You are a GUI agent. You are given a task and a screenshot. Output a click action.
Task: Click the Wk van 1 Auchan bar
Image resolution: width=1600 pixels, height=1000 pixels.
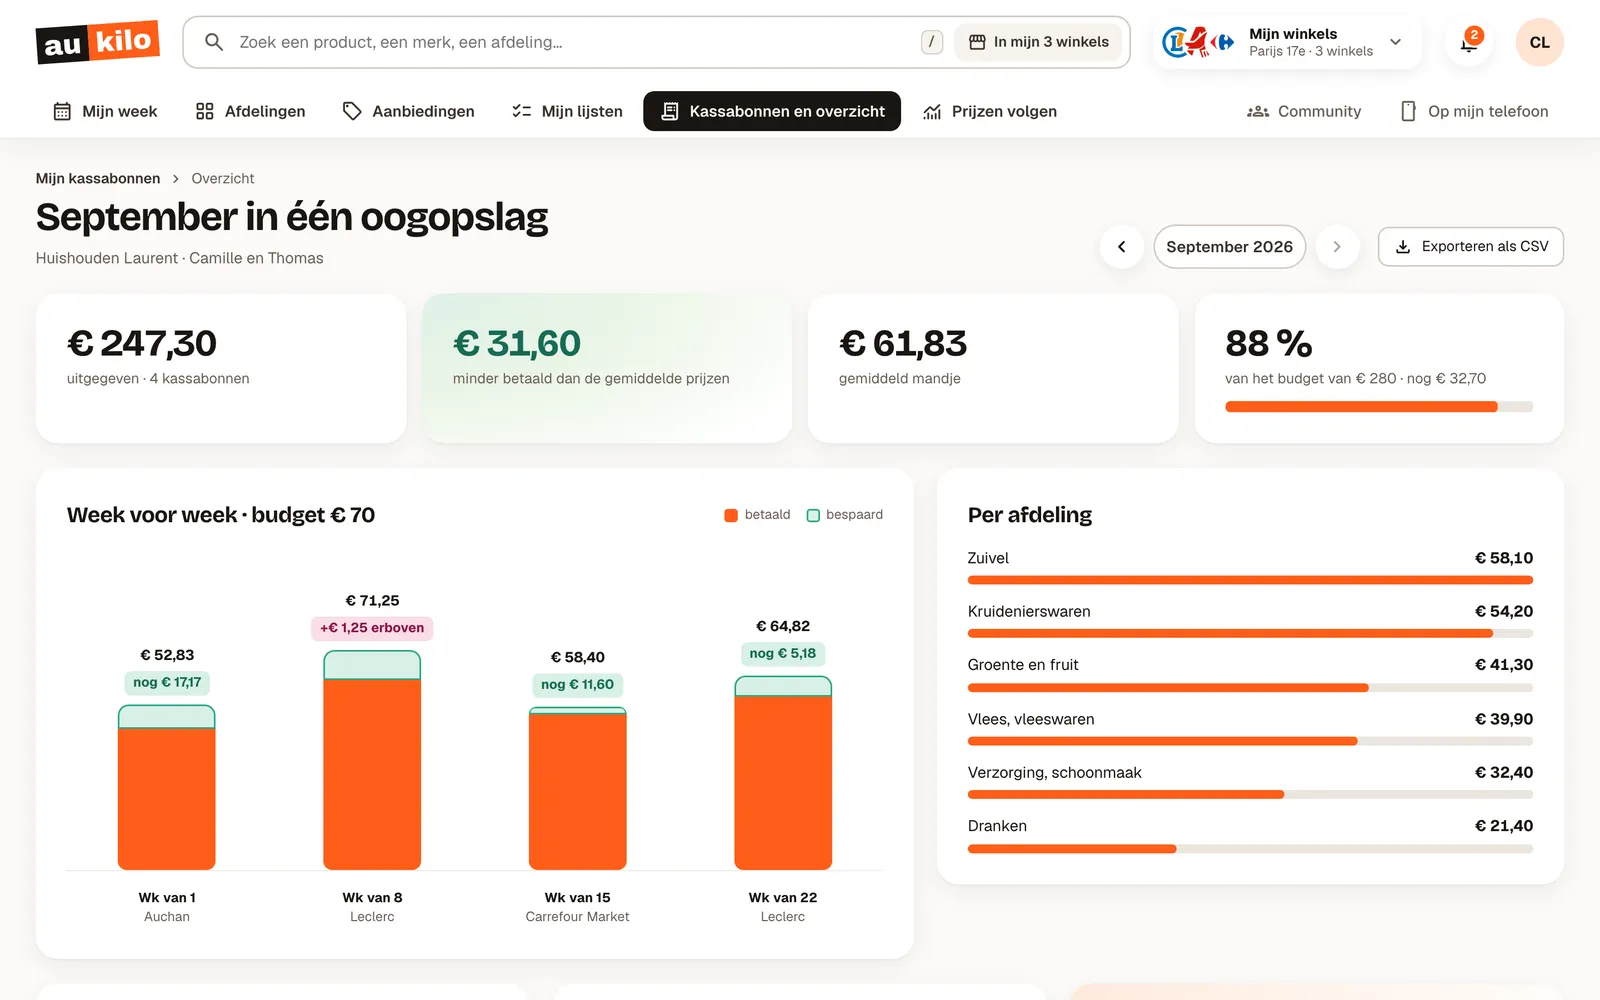click(167, 787)
